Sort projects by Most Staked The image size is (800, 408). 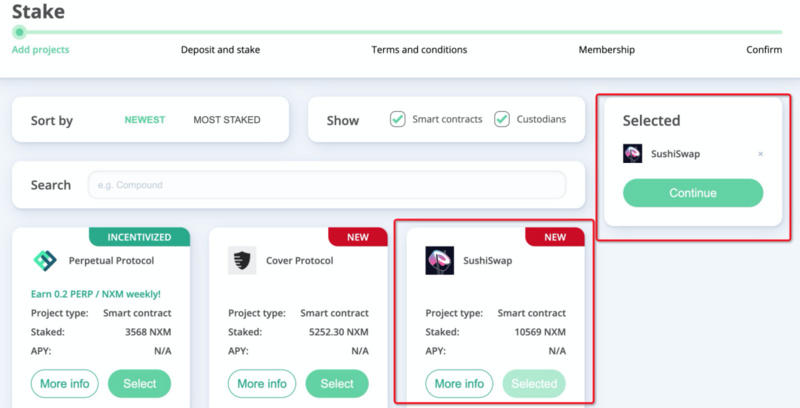226,120
